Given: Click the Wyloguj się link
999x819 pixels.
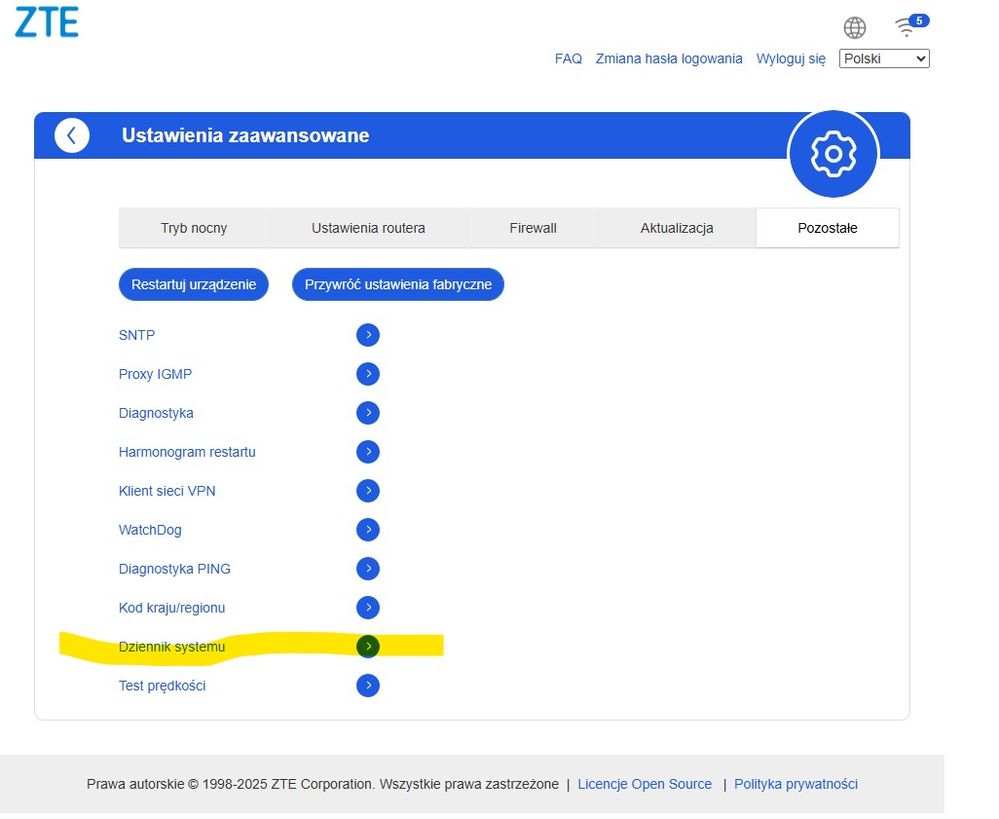Looking at the screenshot, I should pyautogui.click(x=790, y=58).
